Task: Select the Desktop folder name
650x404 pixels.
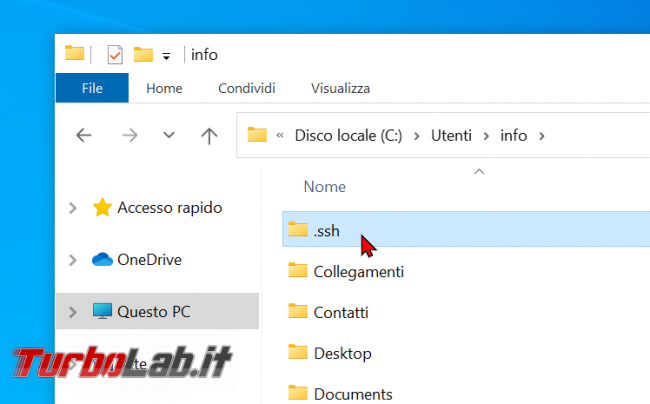Action: [x=342, y=353]
